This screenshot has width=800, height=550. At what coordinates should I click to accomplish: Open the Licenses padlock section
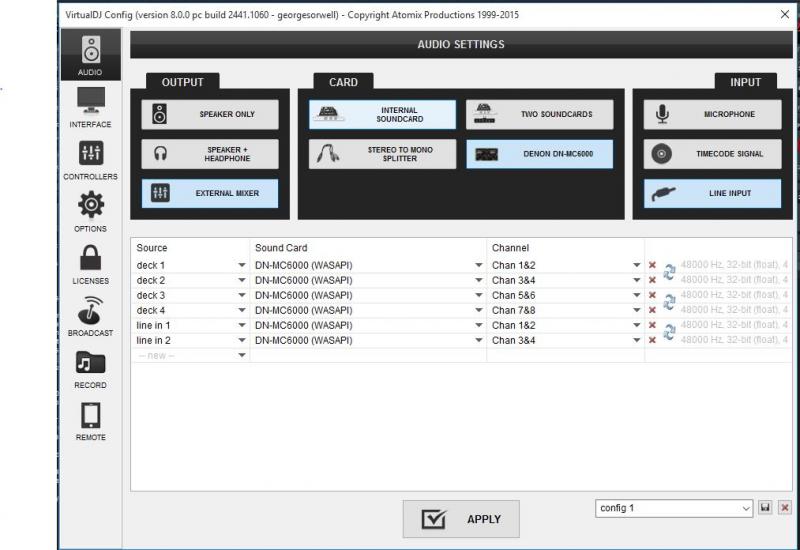(90, 264)
